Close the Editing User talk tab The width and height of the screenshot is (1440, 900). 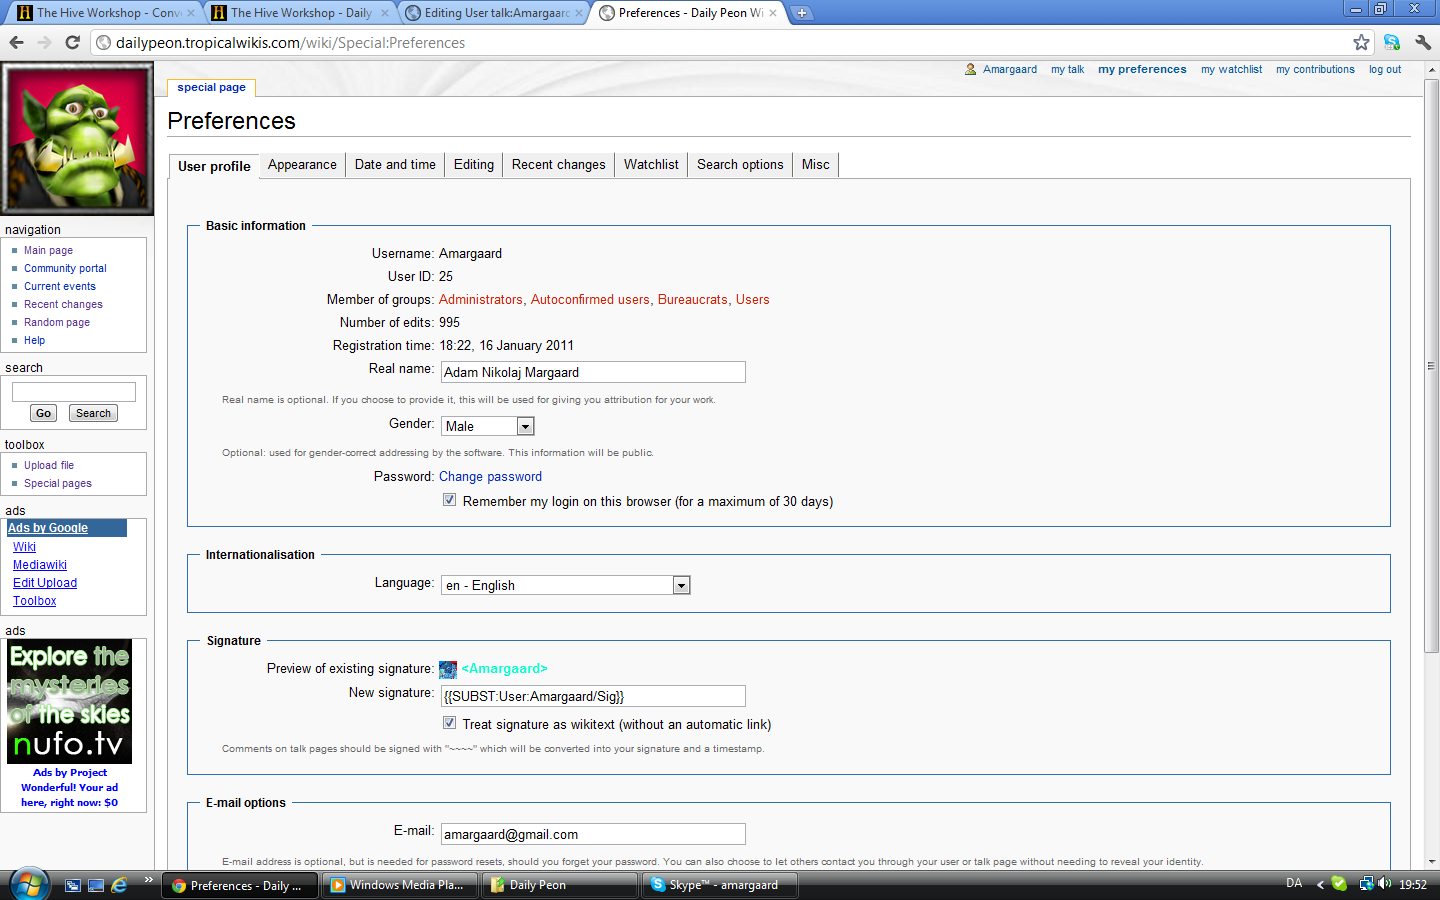coord(579,13)
